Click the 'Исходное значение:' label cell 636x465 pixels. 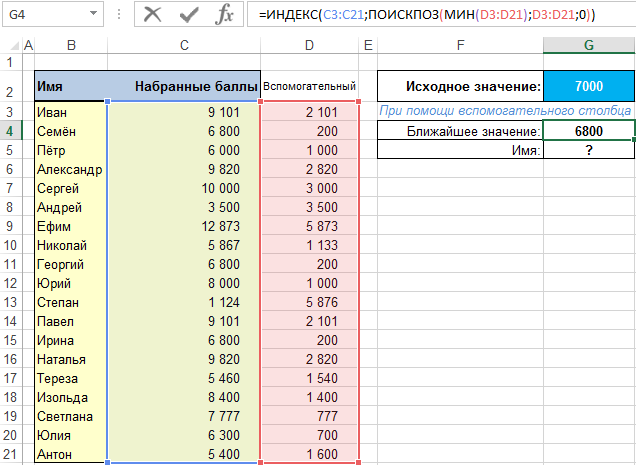coord(460,86)
